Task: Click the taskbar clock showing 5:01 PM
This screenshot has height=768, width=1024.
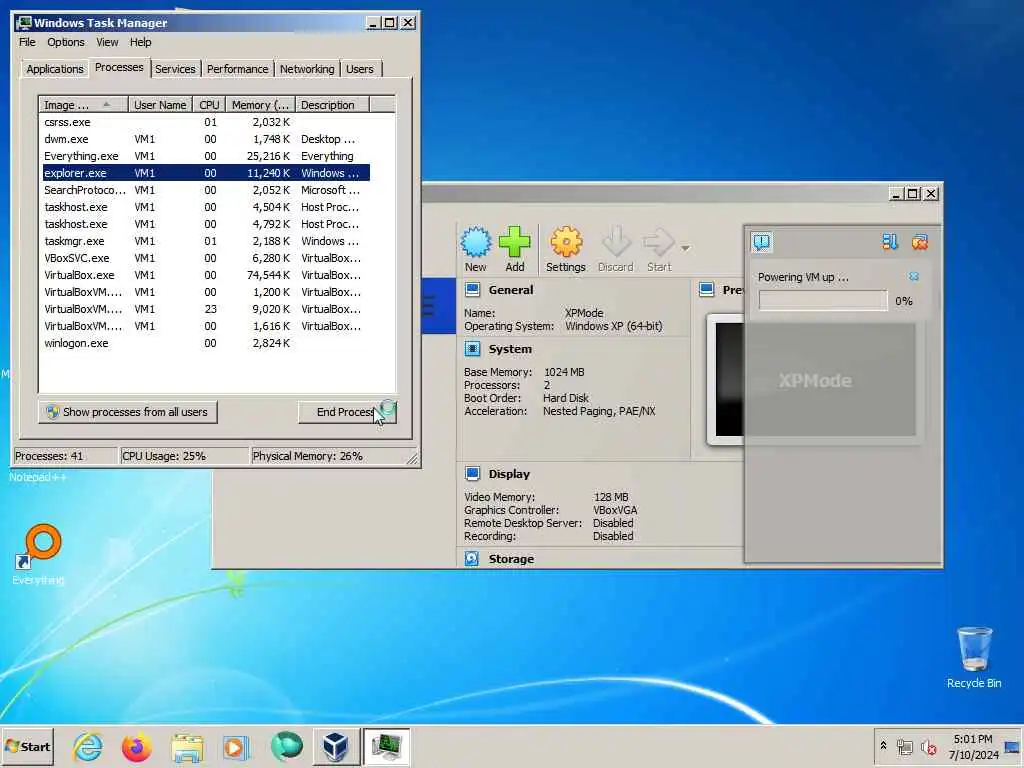Action: (x=973, y=746)
